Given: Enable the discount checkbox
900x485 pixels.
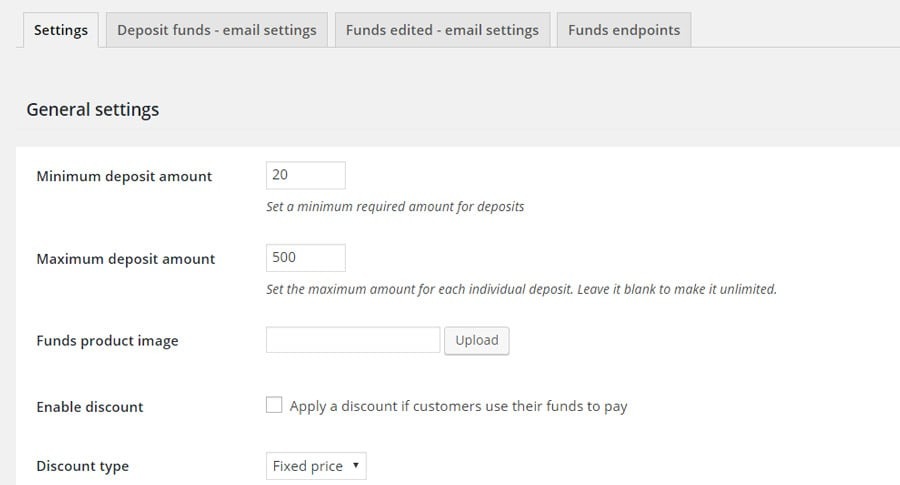Looking at the screenshot, I should point(274,406).
